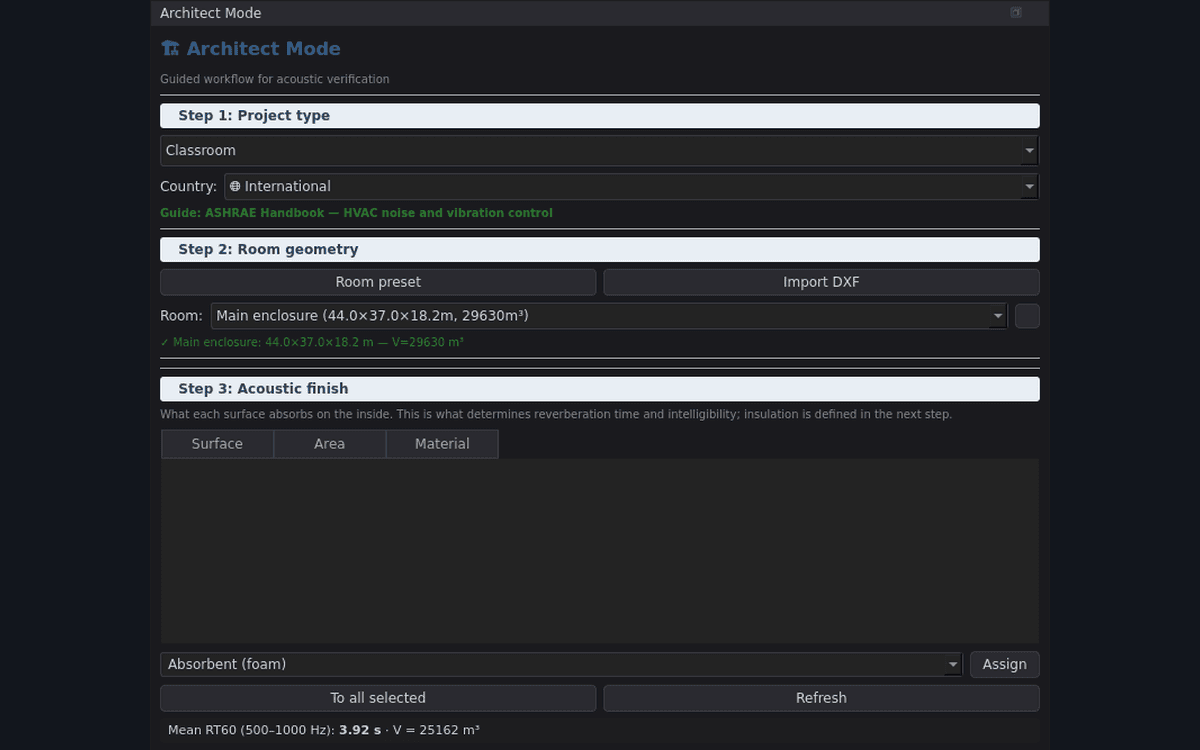Screen dimensions: 1200x750
Task: Click the To all selected button
Action: pos(378,698)
